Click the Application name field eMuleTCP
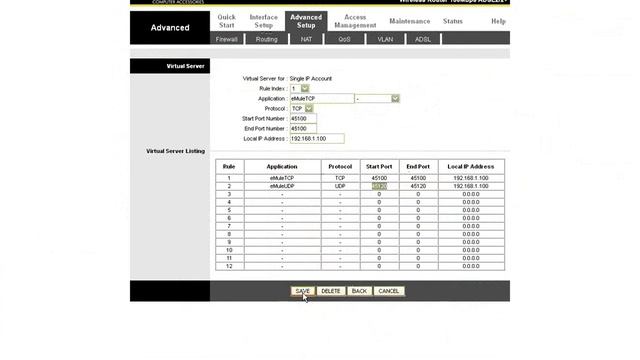Viewport: 640px width, 360px height. (322, 98)
